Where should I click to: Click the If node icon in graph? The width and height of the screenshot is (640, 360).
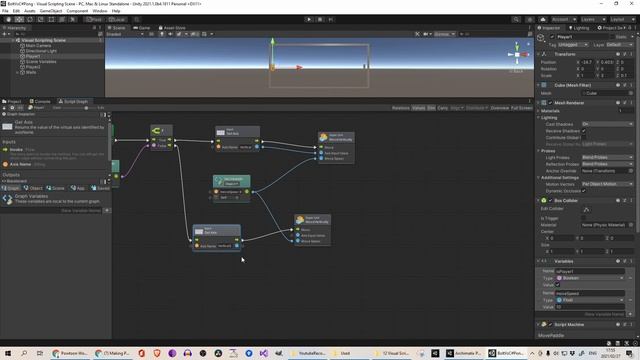[156, 131]
